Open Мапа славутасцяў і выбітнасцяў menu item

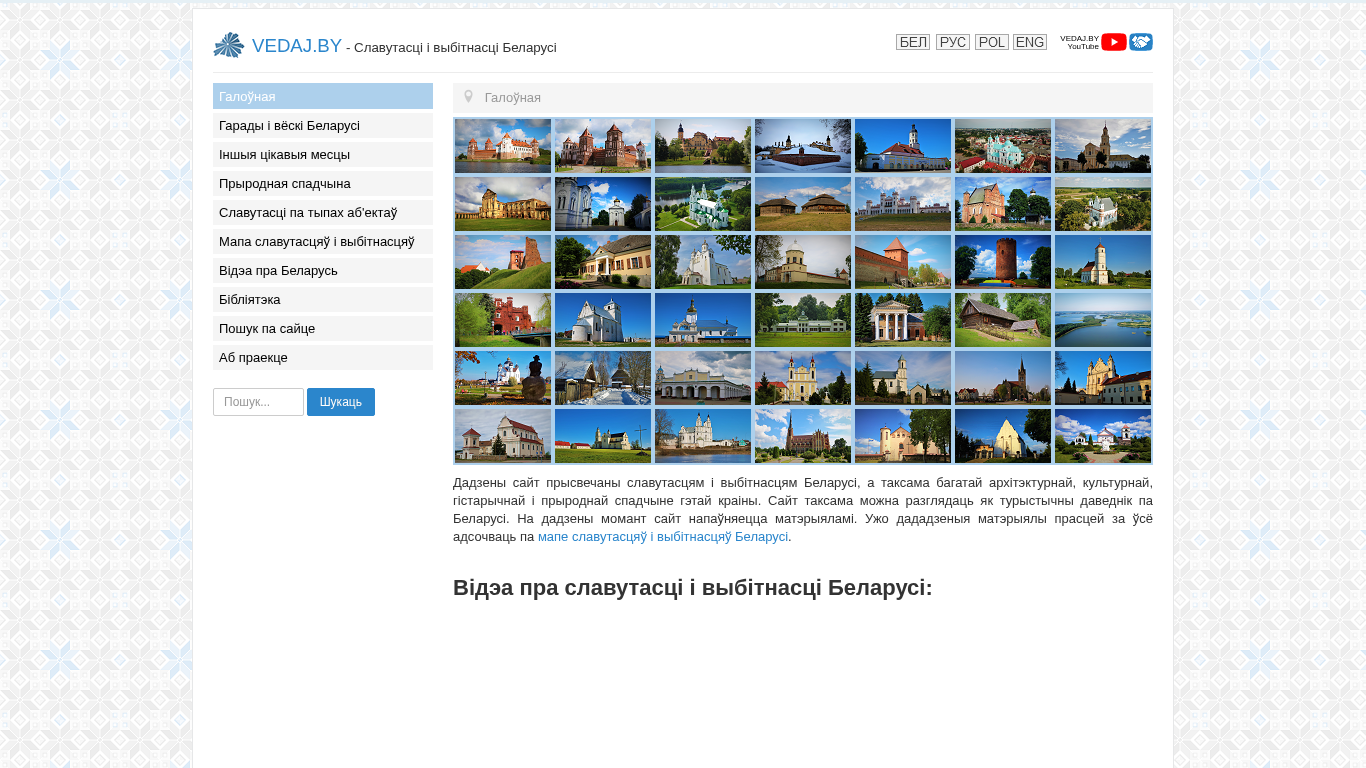pyautogui.click(x=323, y=241)
